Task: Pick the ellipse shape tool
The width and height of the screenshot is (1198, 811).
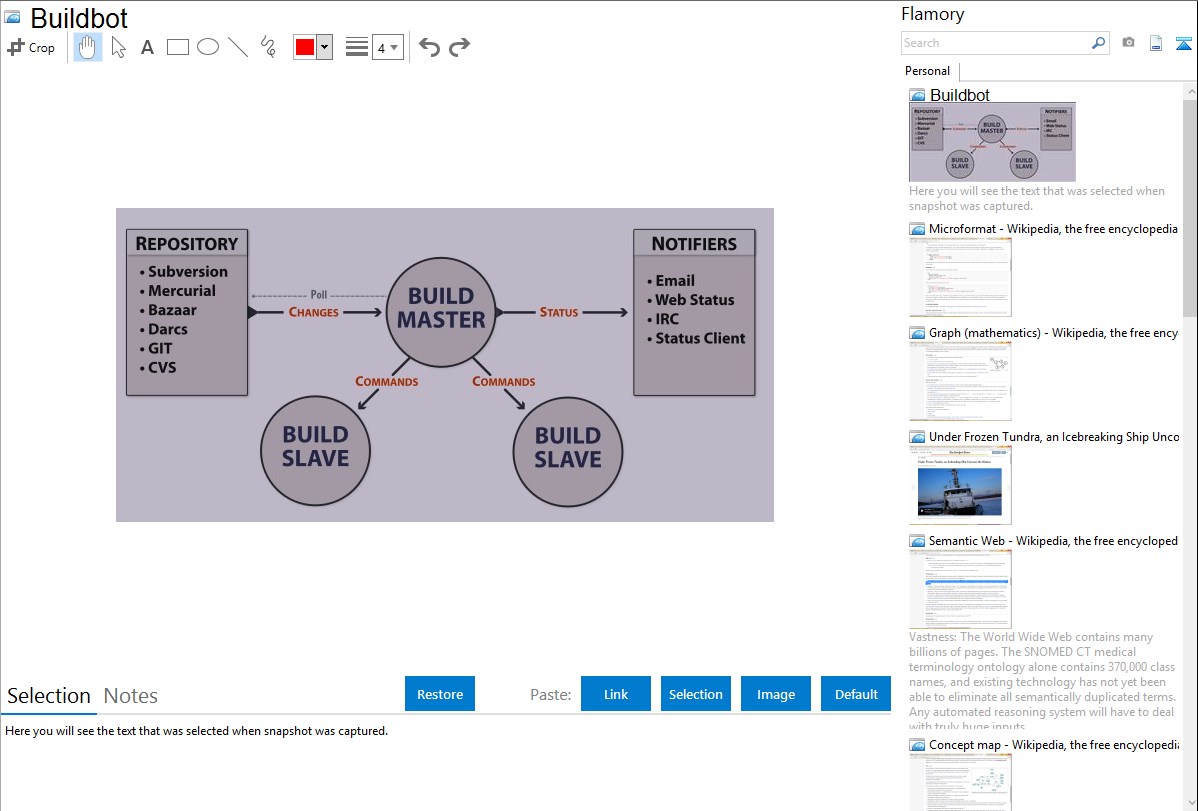Action: (208, 47)
